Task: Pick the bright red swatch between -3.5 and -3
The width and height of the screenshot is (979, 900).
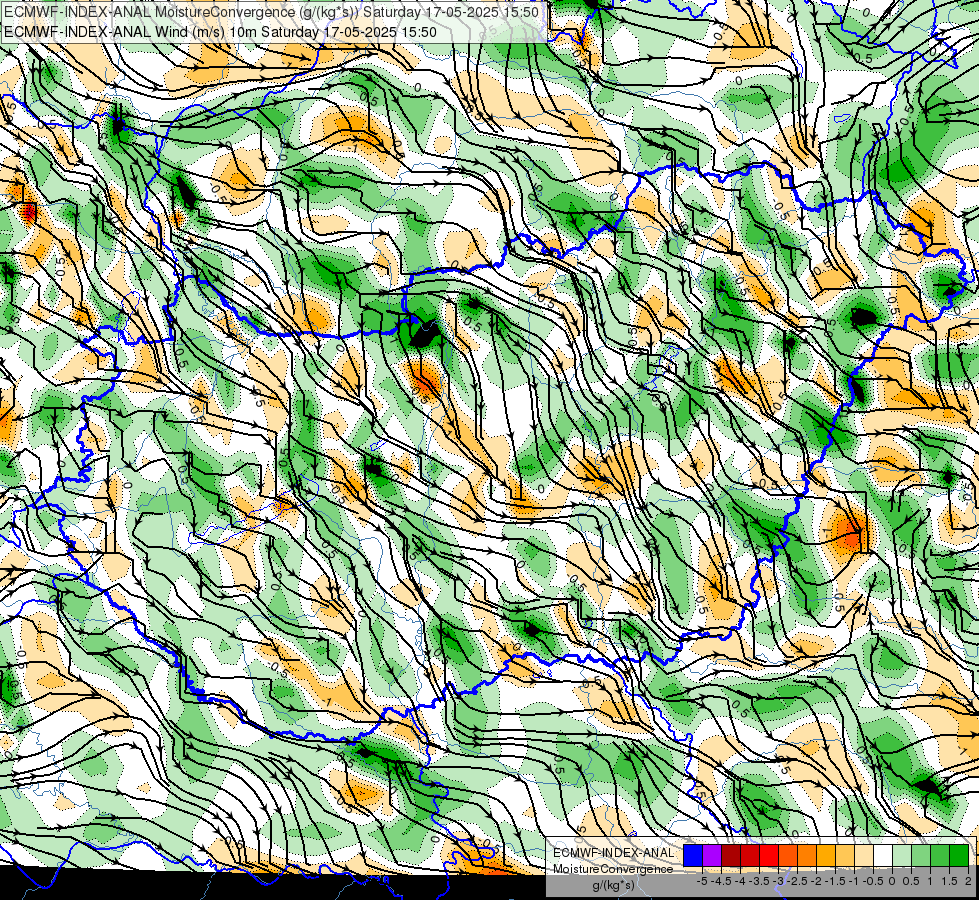Action: point(769,856)
